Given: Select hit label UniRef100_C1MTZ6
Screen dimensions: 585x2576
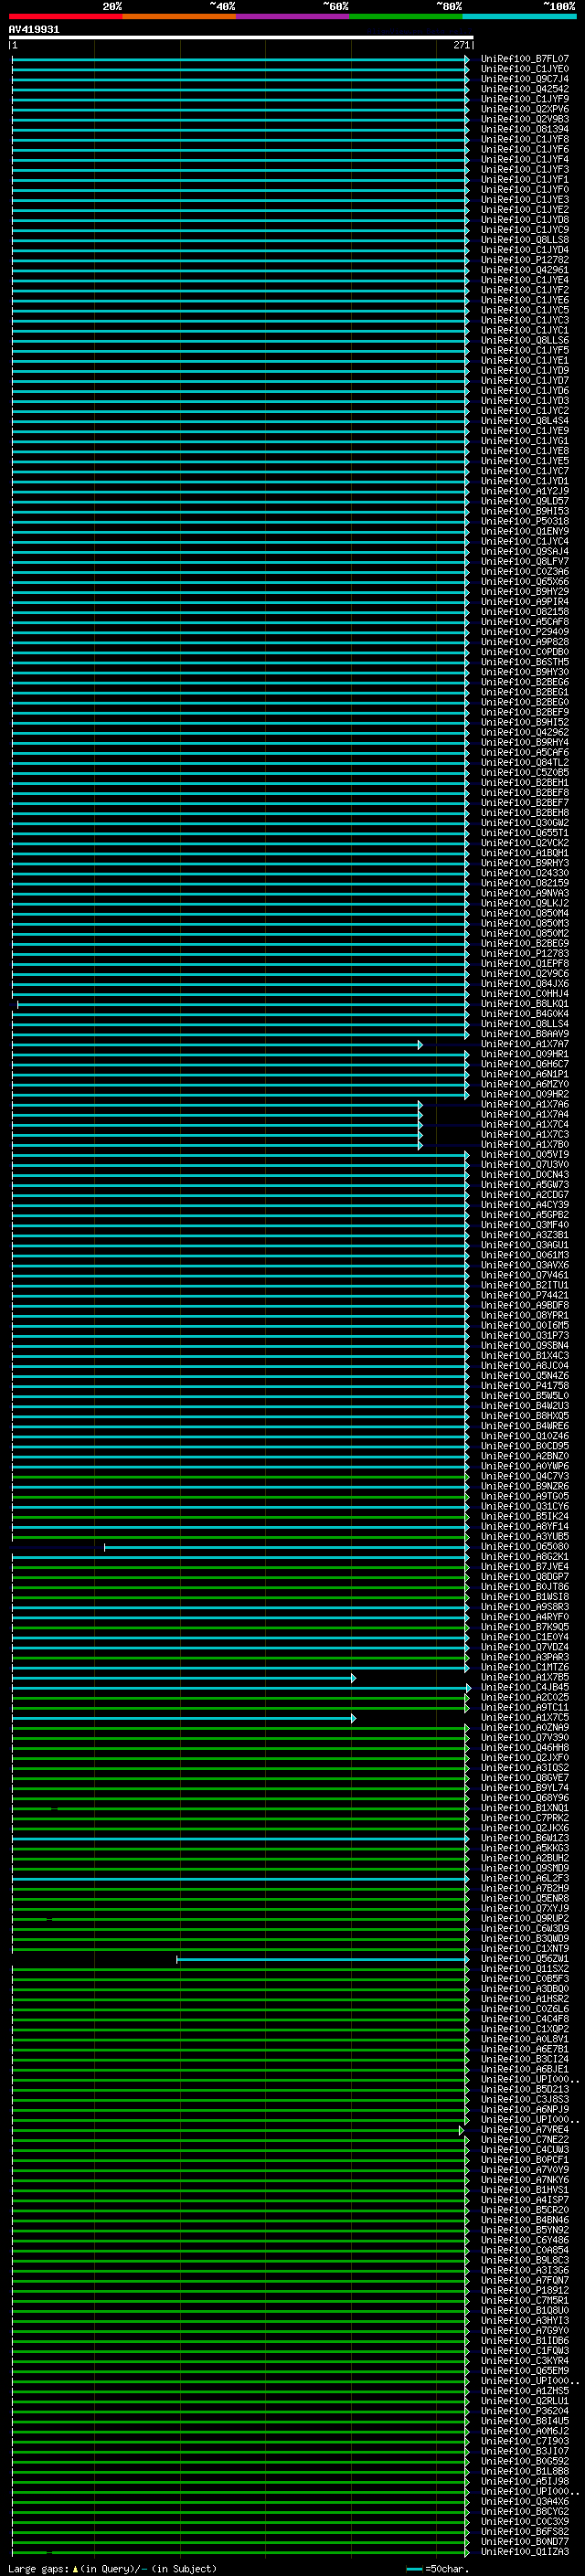Looking at the screenshot, I should [x=525, y=1667].
